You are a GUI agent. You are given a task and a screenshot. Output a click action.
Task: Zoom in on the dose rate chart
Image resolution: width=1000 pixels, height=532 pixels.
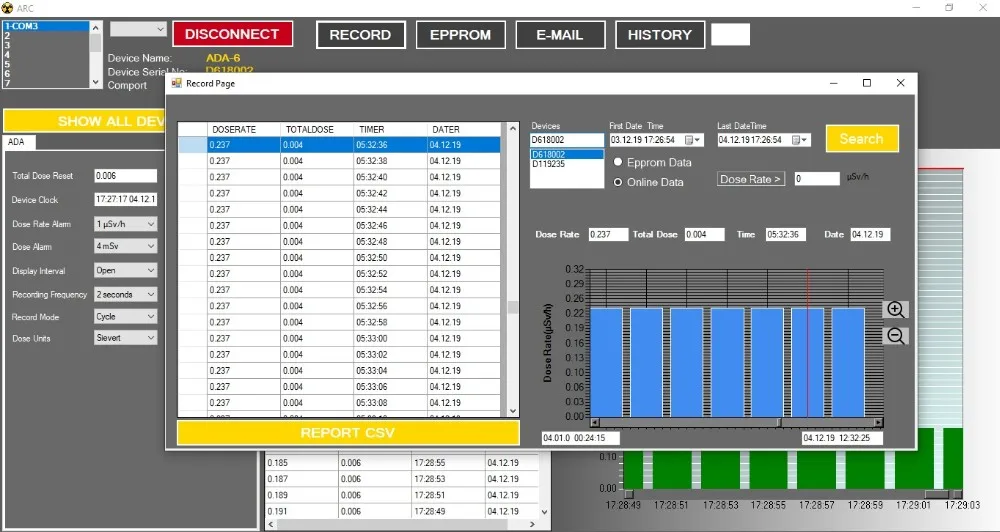896,310
